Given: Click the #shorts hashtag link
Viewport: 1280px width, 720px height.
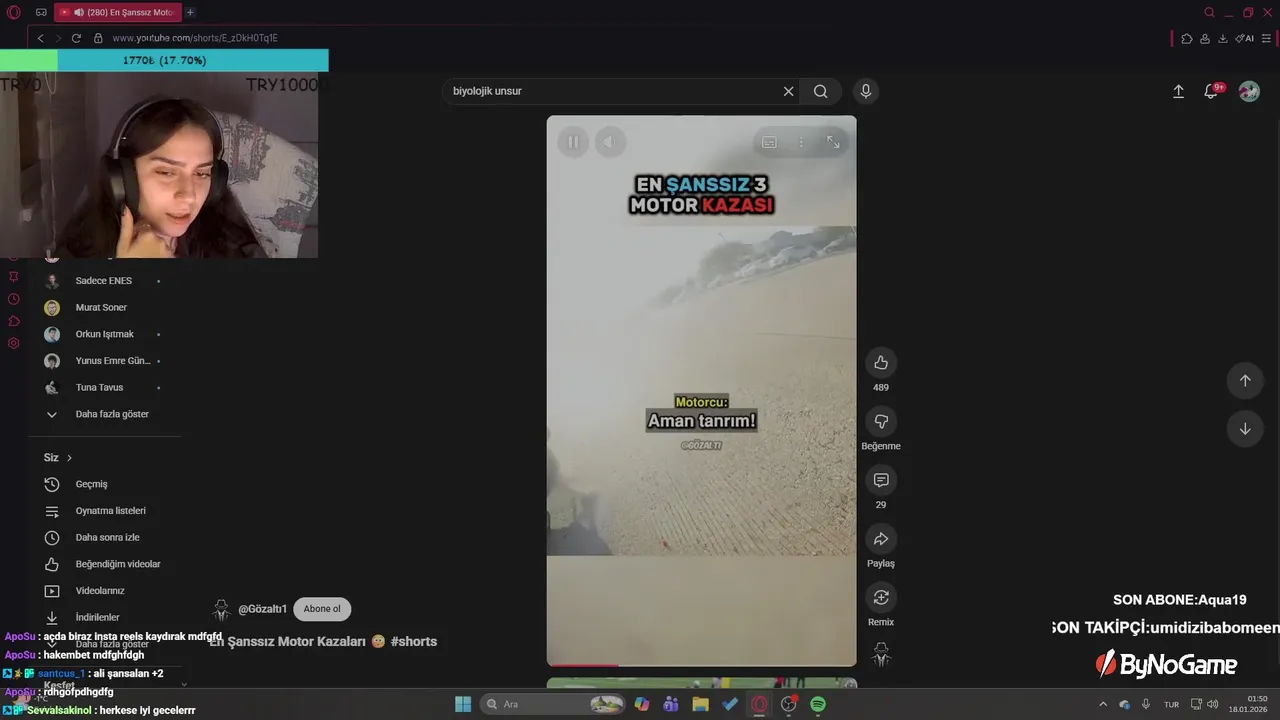Looking at the screenshot, I should (x=414, y=641).
